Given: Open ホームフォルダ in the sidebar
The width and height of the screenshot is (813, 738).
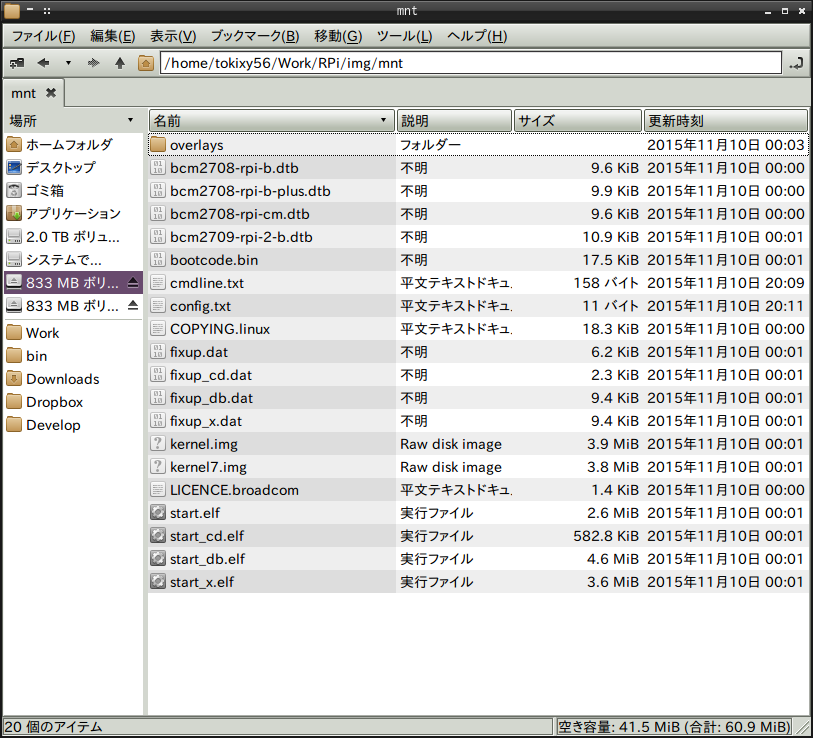Looking at the screenshot, I should click(73, 145).
